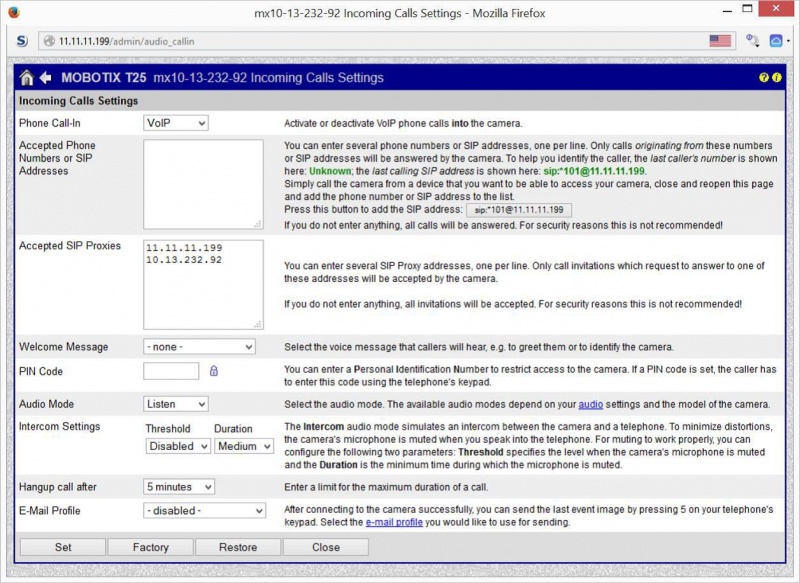This screenshot has height=583, width=800.
Task: Open the Threshold dropdown set to Disabled
Action: point(178,446)
